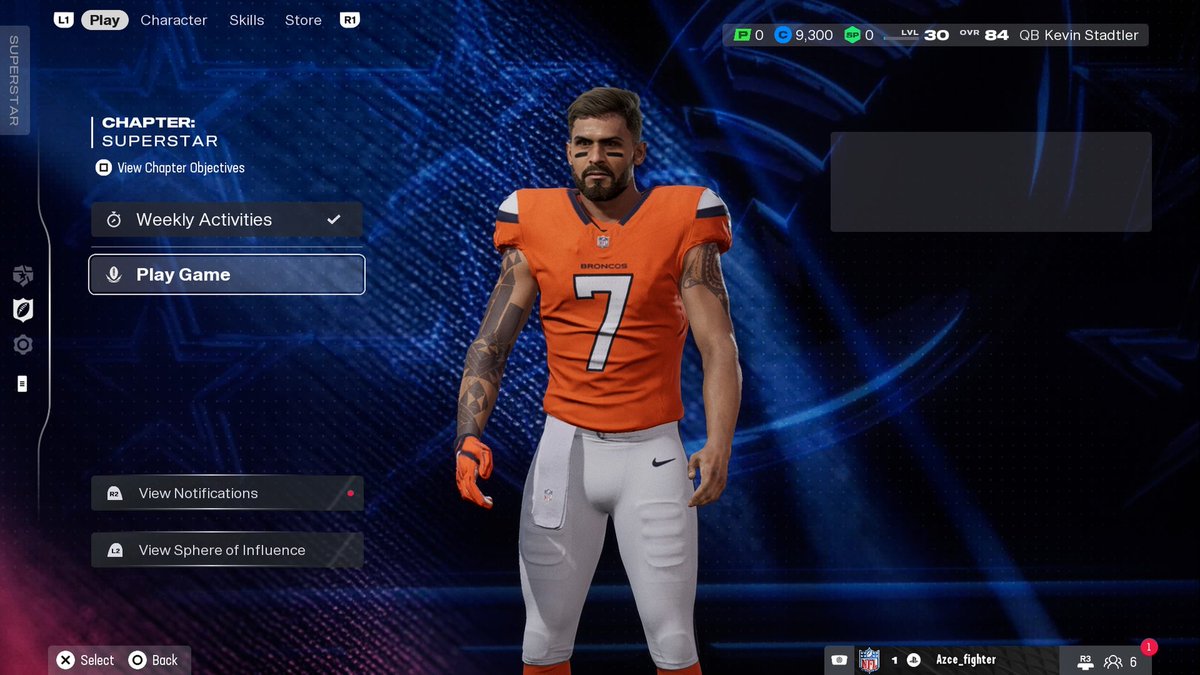Open Weekly Activities
The image size is (1200, 675).
pyautogui.click(x=227, y=220)
